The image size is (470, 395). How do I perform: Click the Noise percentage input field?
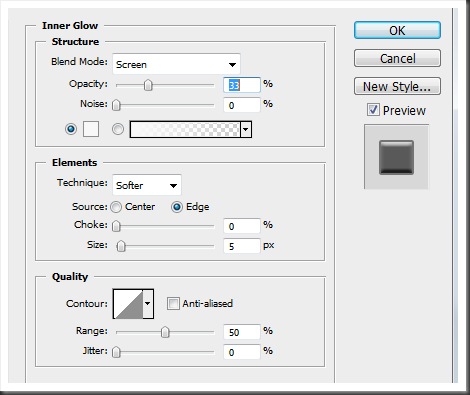(242, 105)
